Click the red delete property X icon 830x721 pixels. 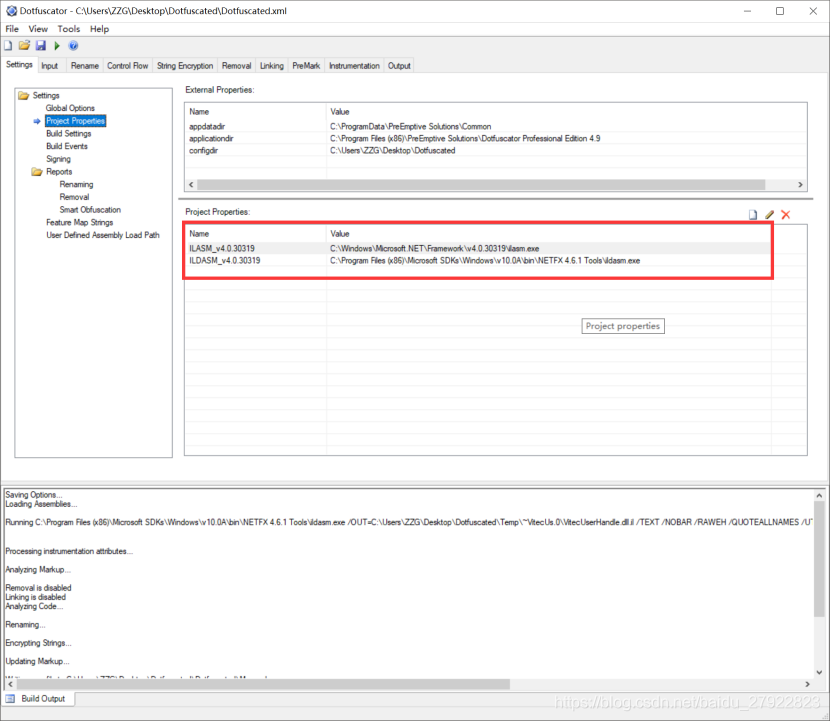[x=786, y=214]
